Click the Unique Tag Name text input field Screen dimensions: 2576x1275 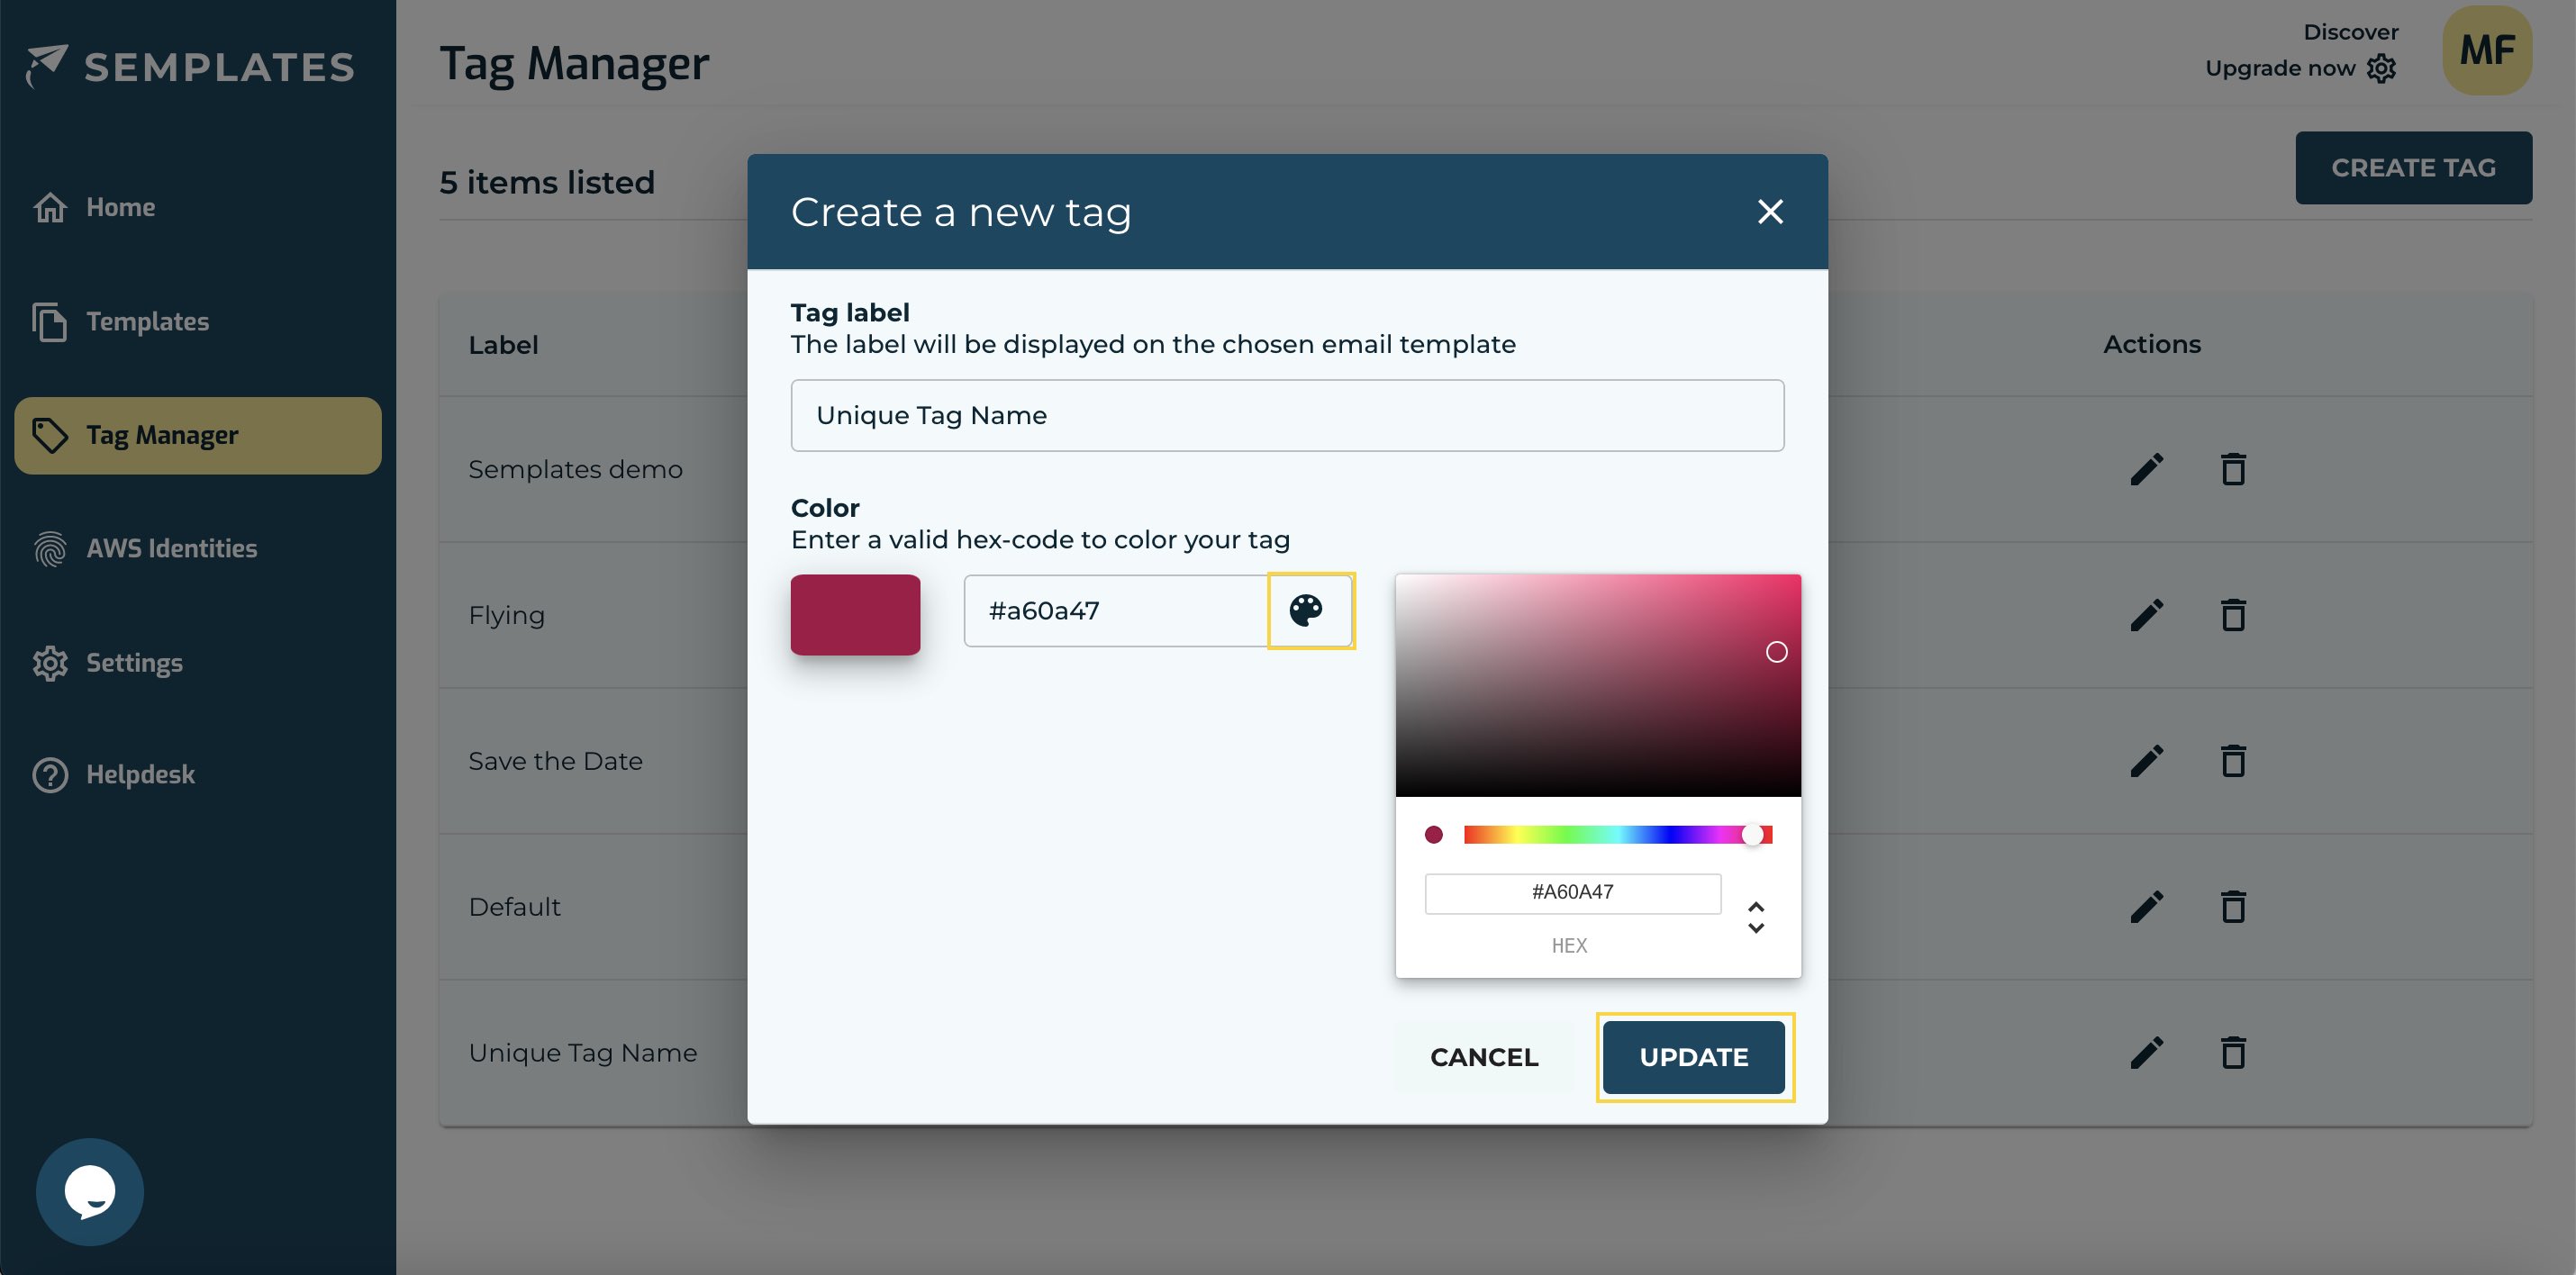pos(1286,414)
